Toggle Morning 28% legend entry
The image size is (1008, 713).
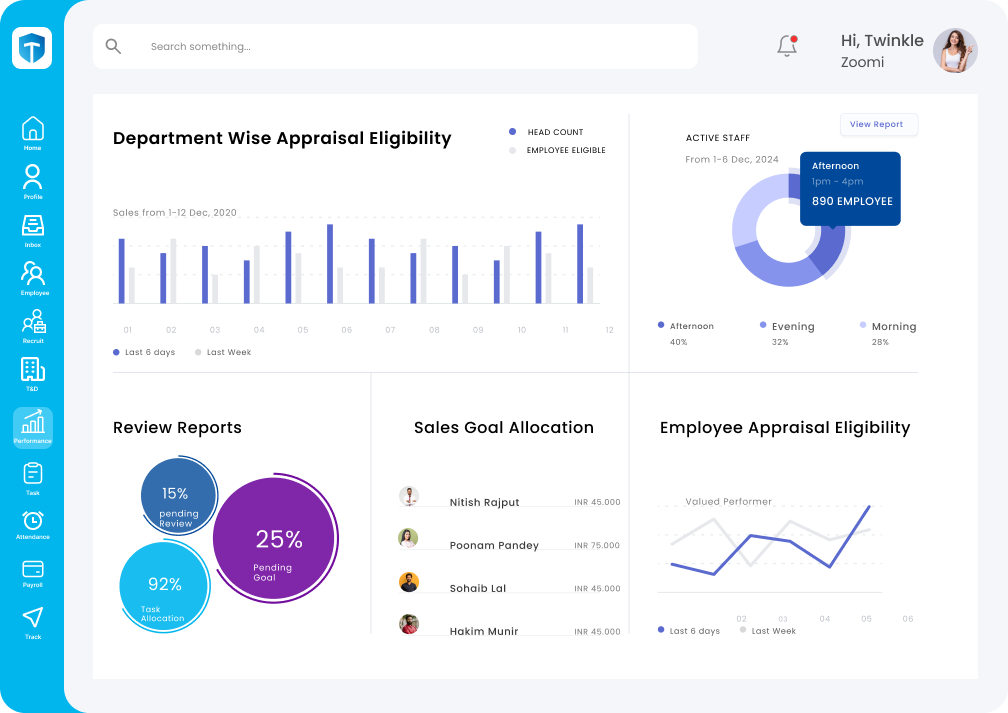tap(888, 333)
